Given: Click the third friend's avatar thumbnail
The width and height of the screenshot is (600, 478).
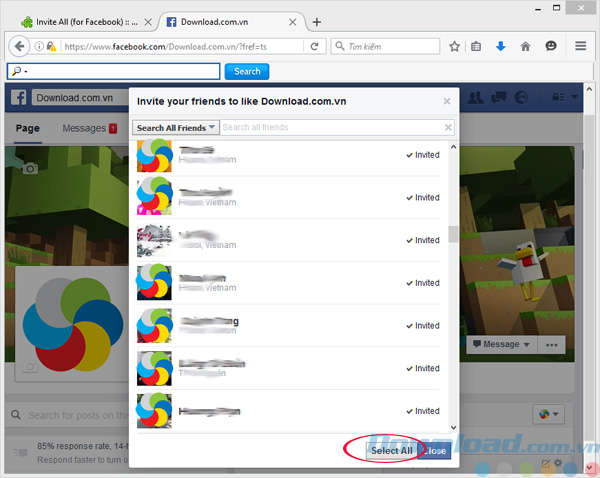Looking at the screenshot, I should [154, 240].
